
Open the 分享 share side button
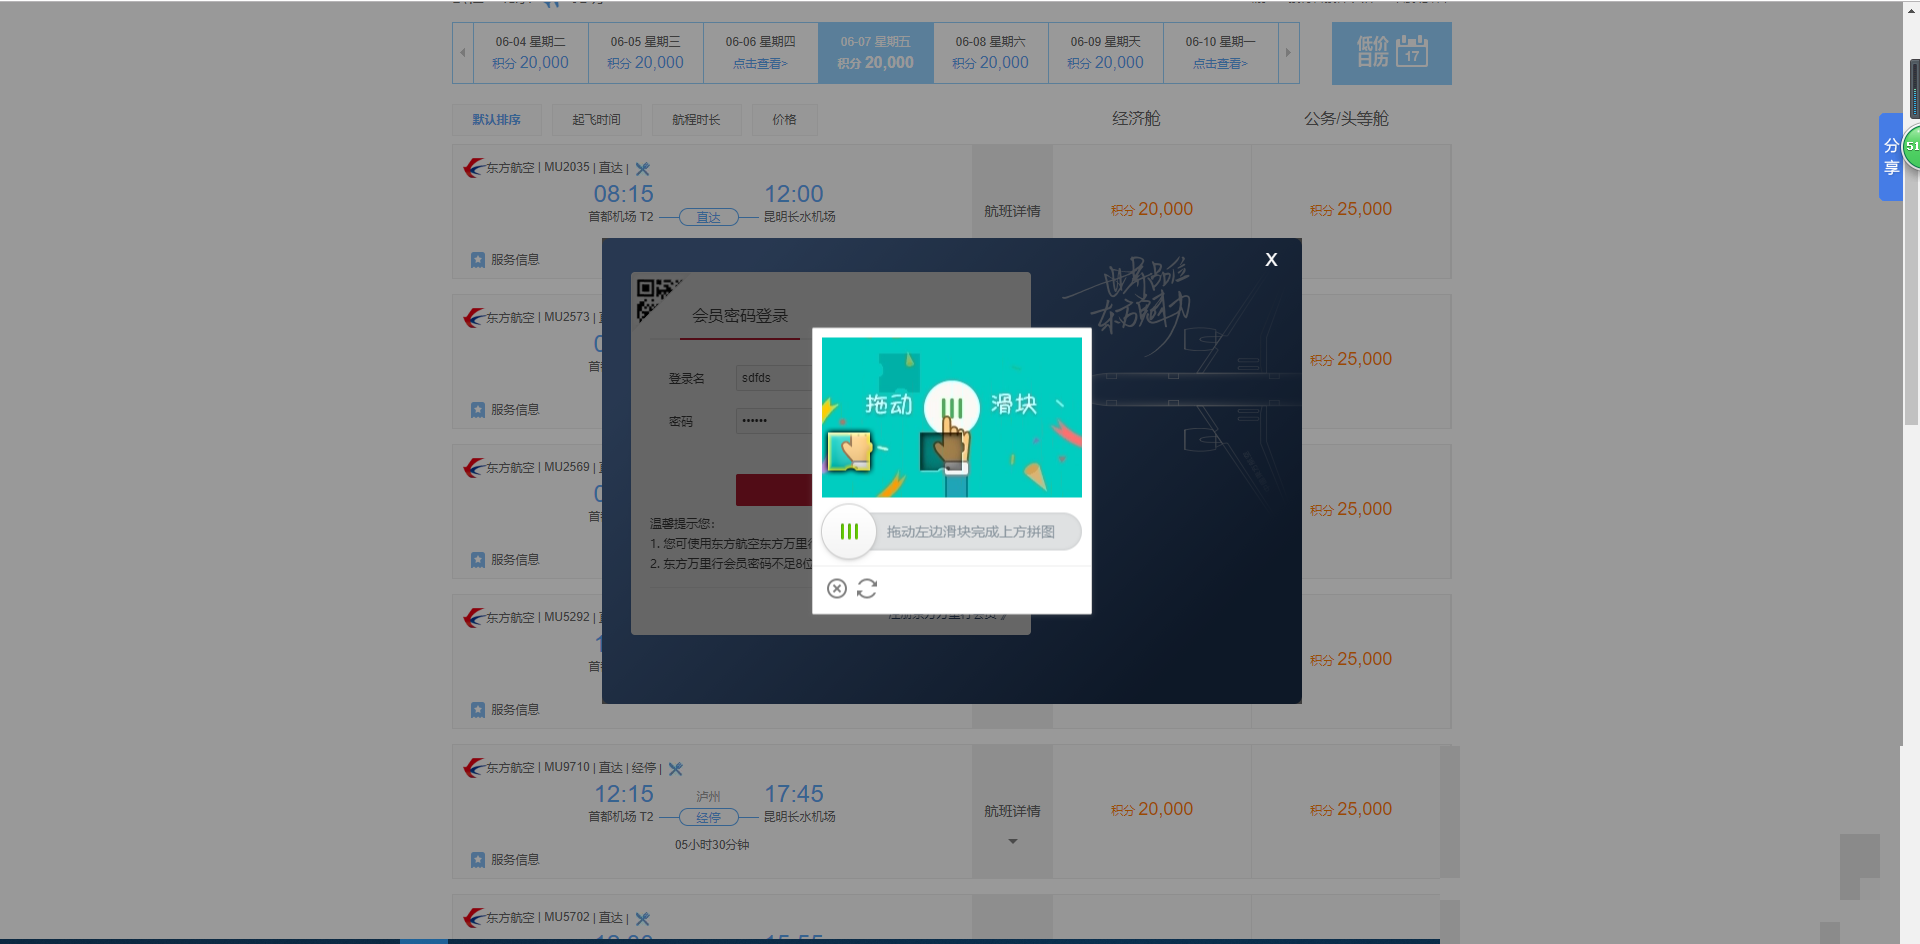point(1891,157)
